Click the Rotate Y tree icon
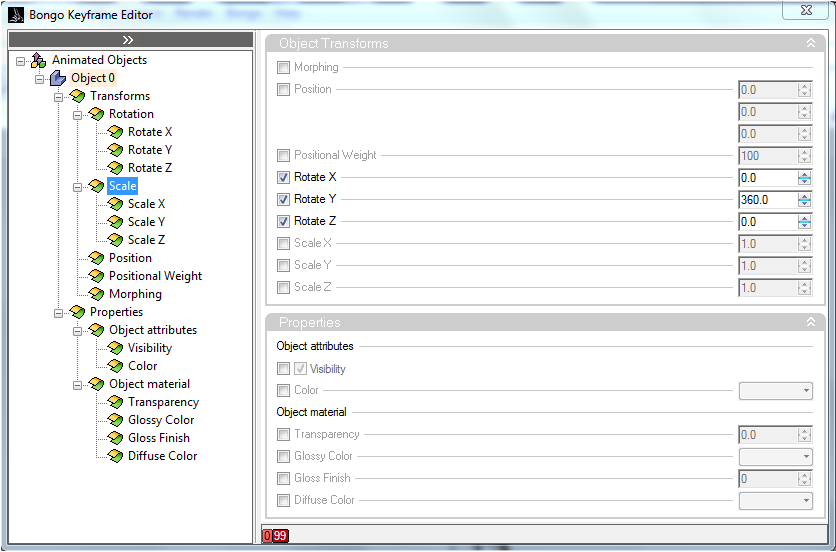The image size is (836, 552). coord(115,150)
